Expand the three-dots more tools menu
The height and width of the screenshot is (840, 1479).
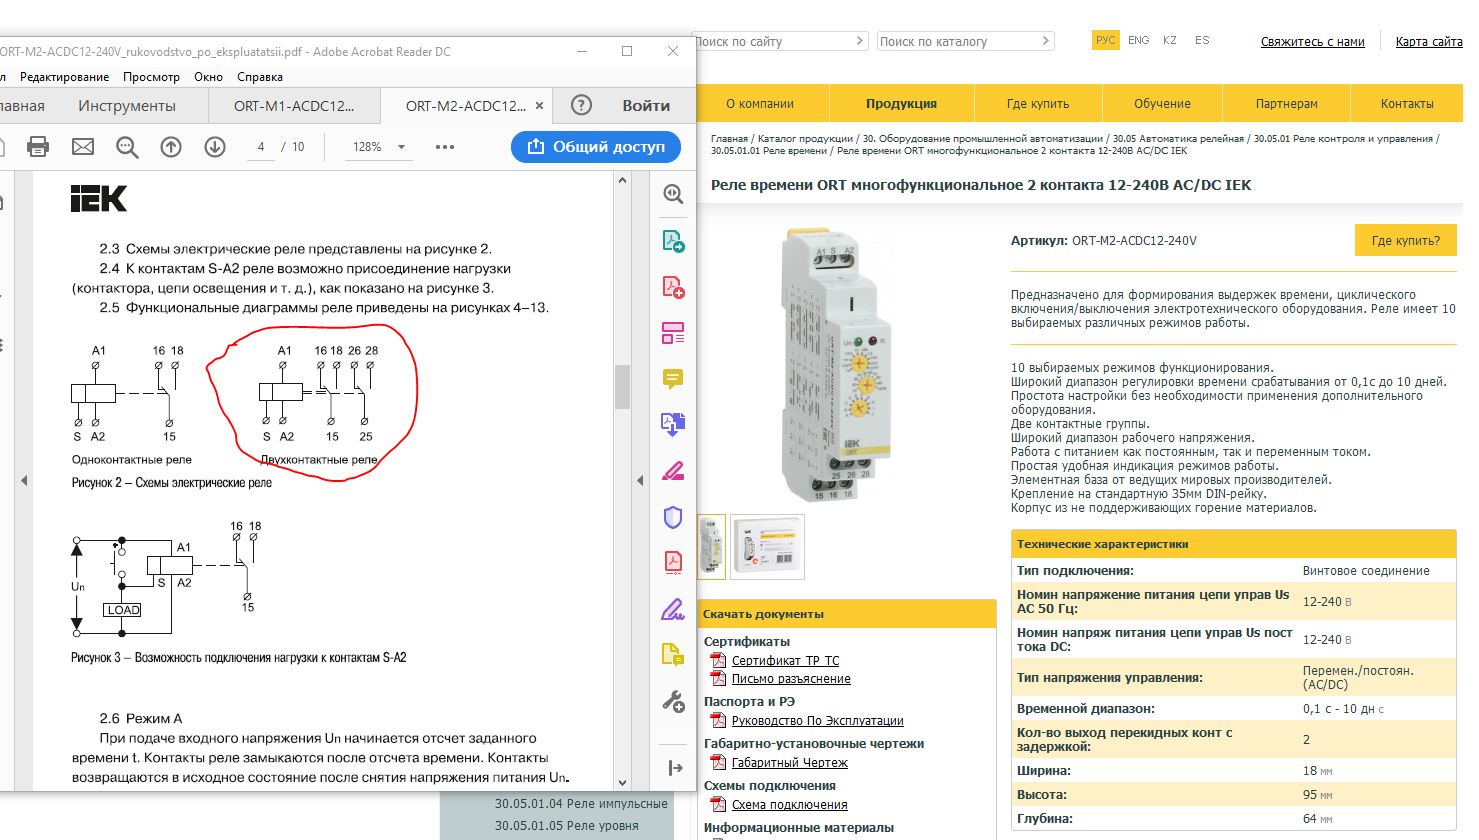tap(445, 147)
